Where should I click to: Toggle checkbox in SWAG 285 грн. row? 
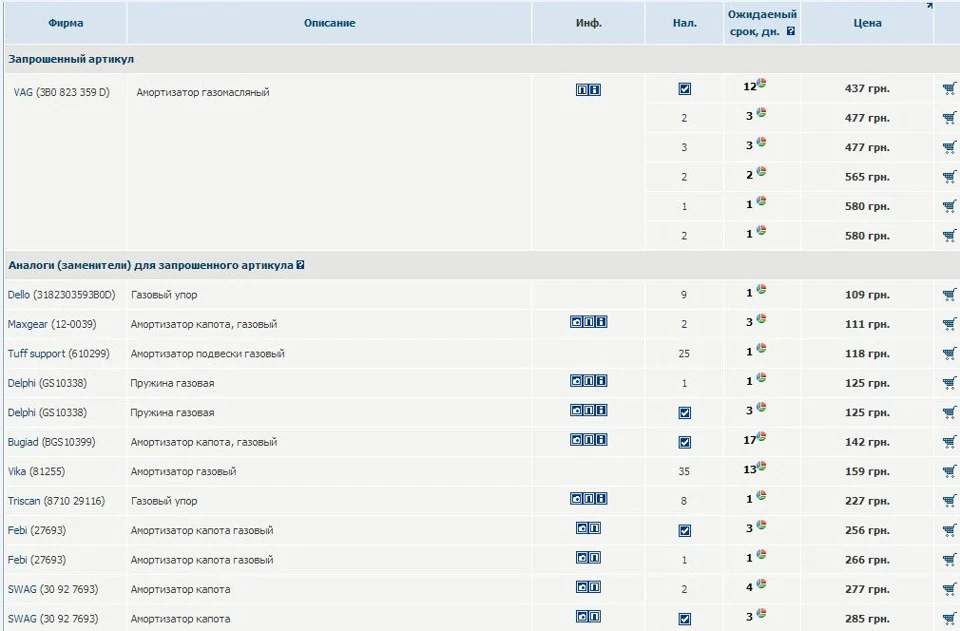(684, 619)
